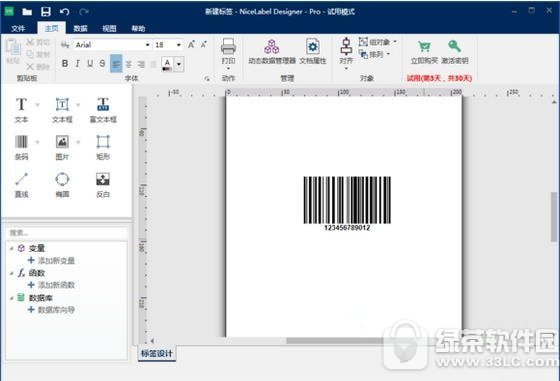Switch to the Data (数据) ribbon tab
Viewport: 560px width, 381px height.
81,28
